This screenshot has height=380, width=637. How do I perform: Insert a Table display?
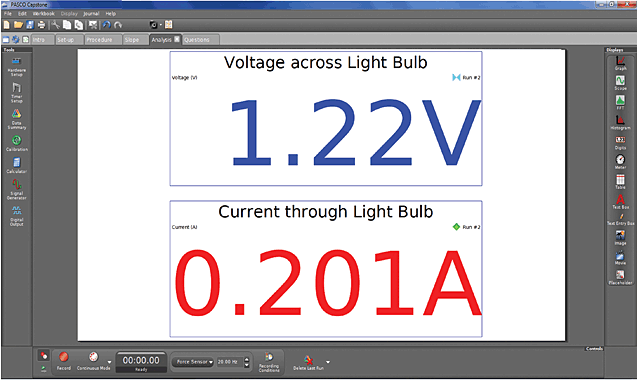point(620,181)
